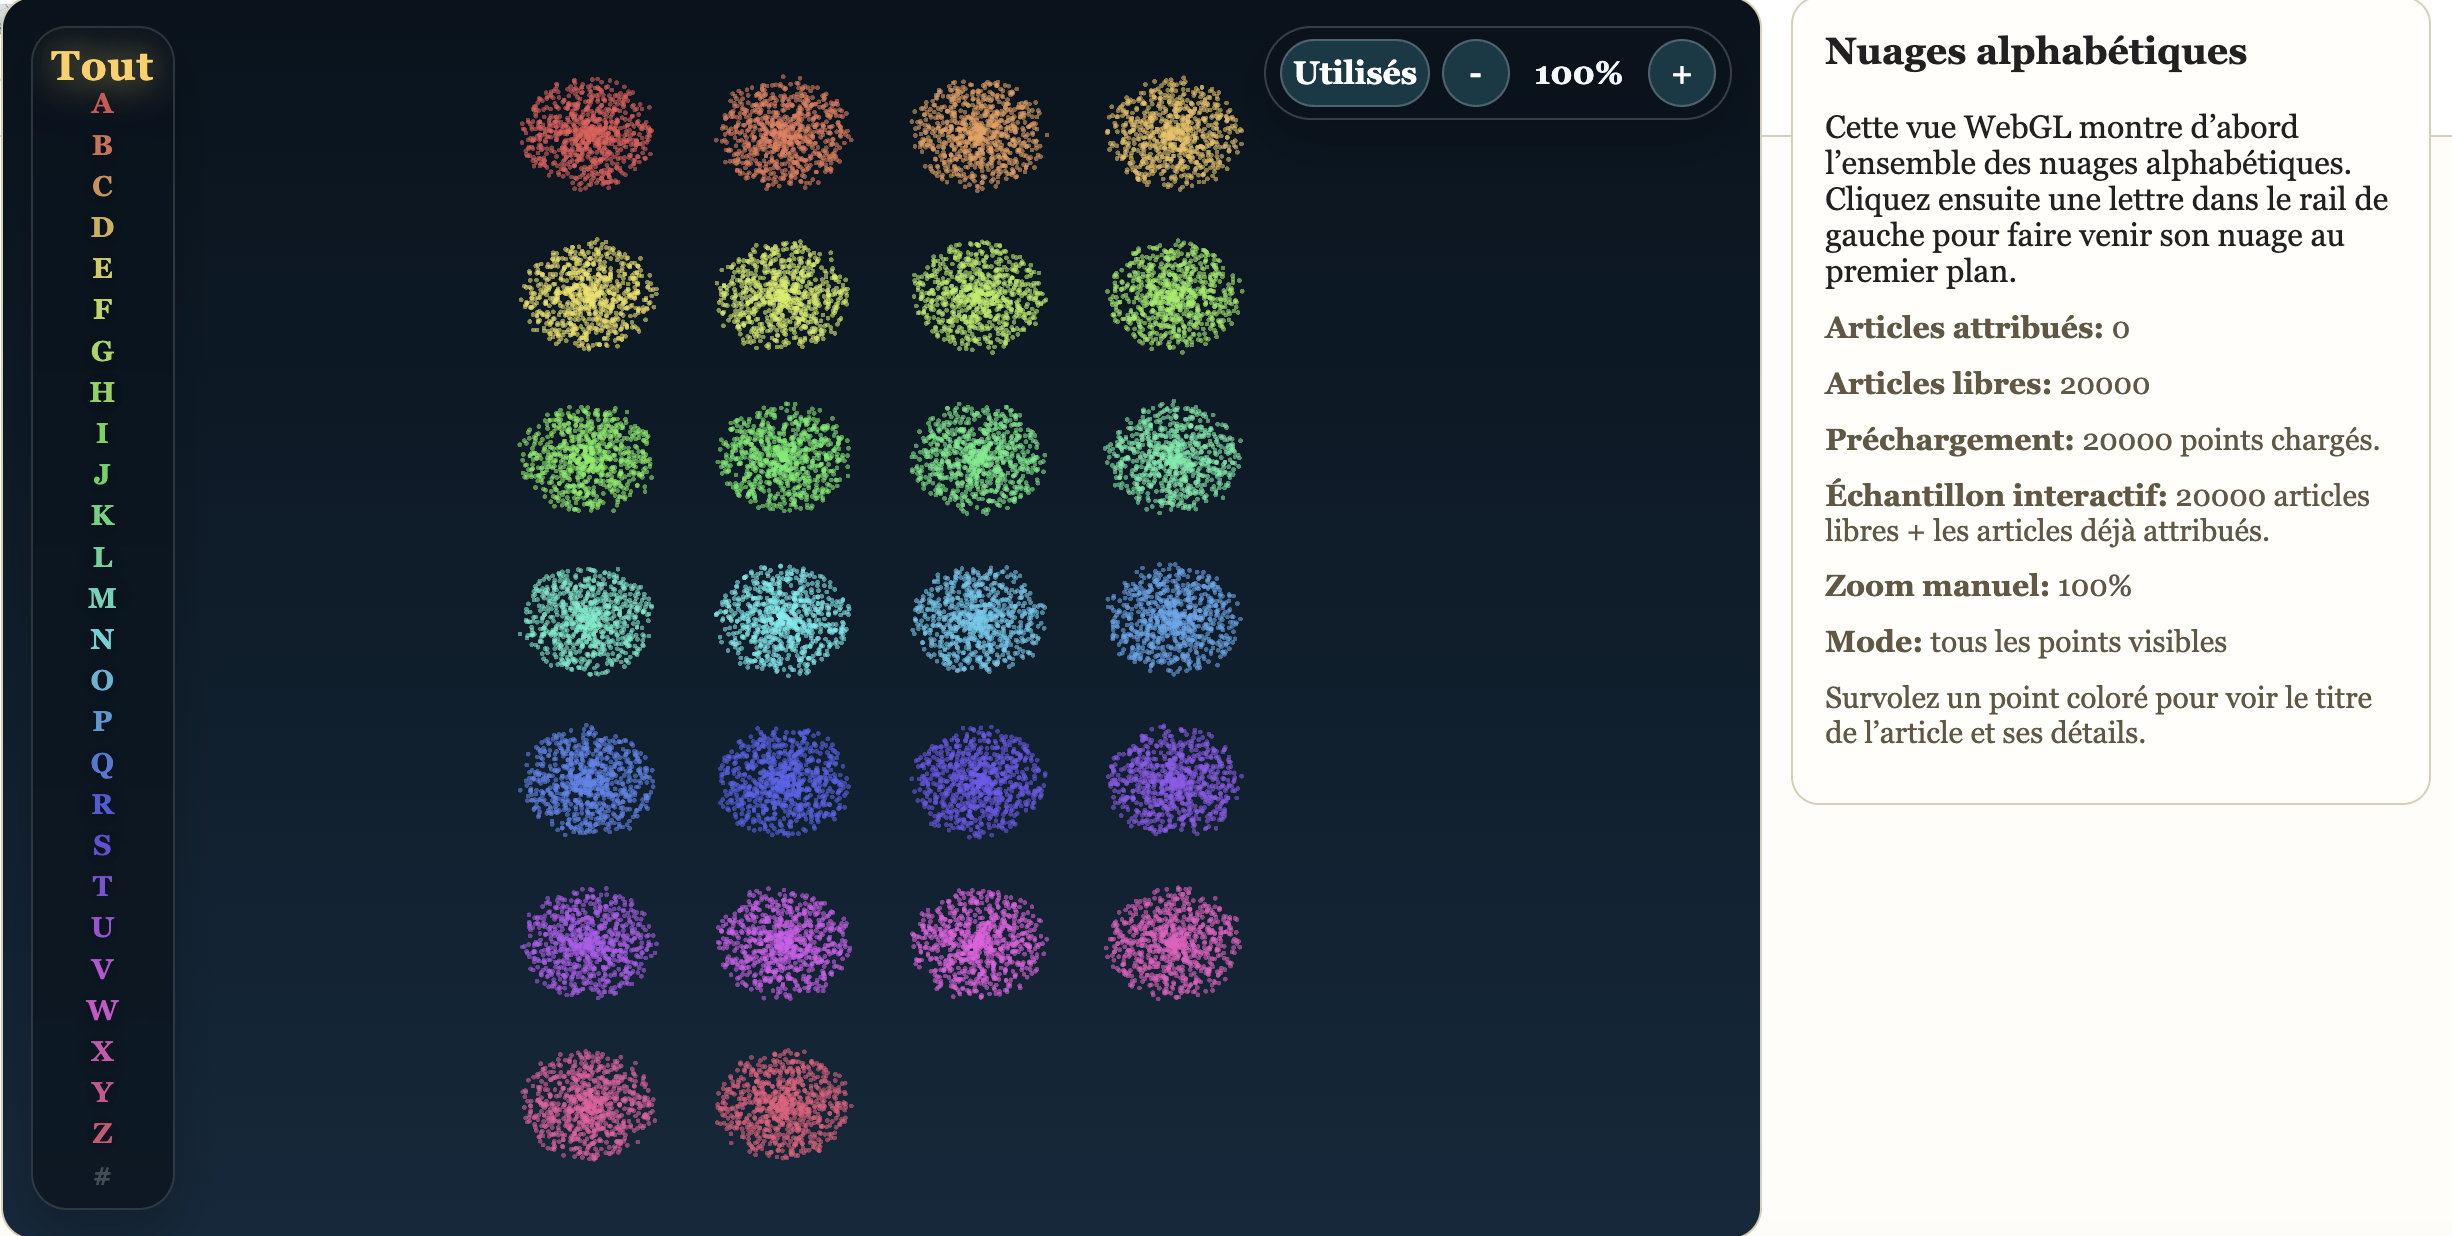Click the last red-pink cloud at bottom
Image resolution: width=2452 pixels, height=1236 pixels.
[783, 1104]
